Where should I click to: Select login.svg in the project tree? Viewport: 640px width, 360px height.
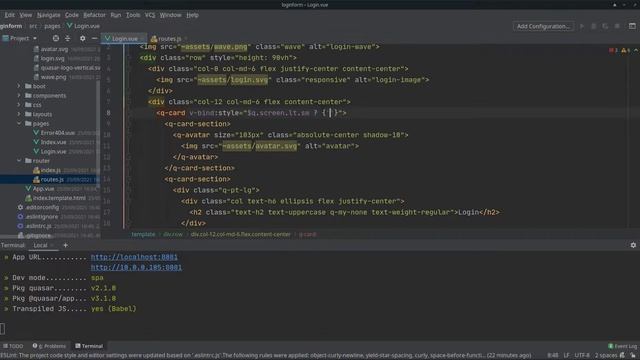pyautogui.click(x=53, y=58)
